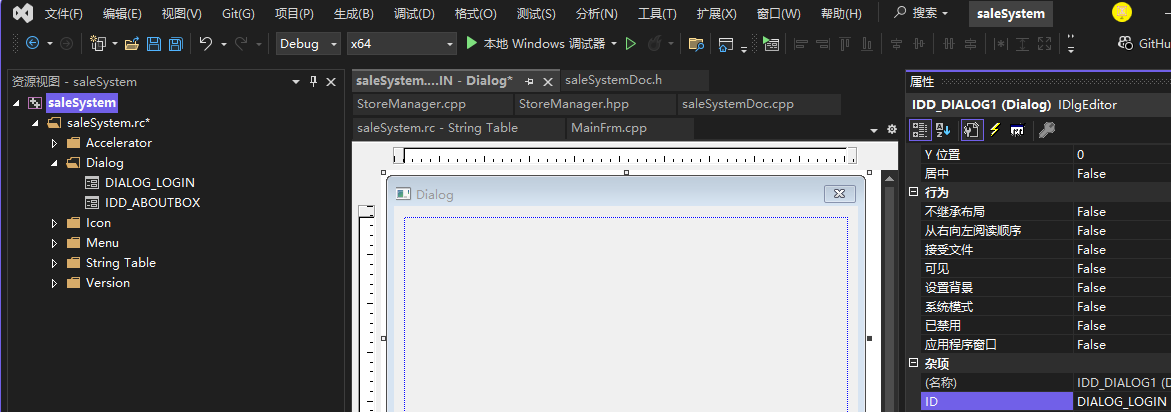Click the Make Same Size icon
This screenshot has height=412, width=1171.
(1044, 44)
